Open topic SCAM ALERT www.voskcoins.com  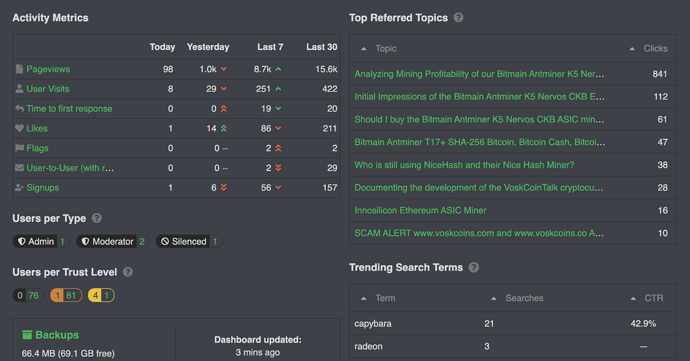[x=479, y=233]
